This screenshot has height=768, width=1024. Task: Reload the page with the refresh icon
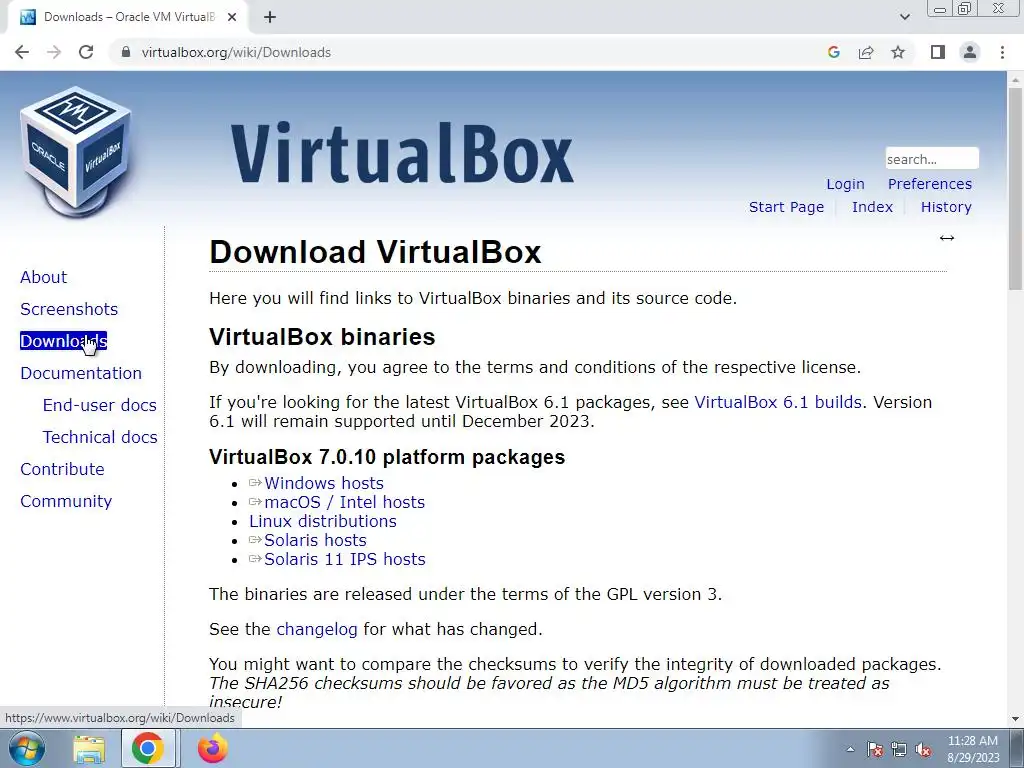point(86,52)
